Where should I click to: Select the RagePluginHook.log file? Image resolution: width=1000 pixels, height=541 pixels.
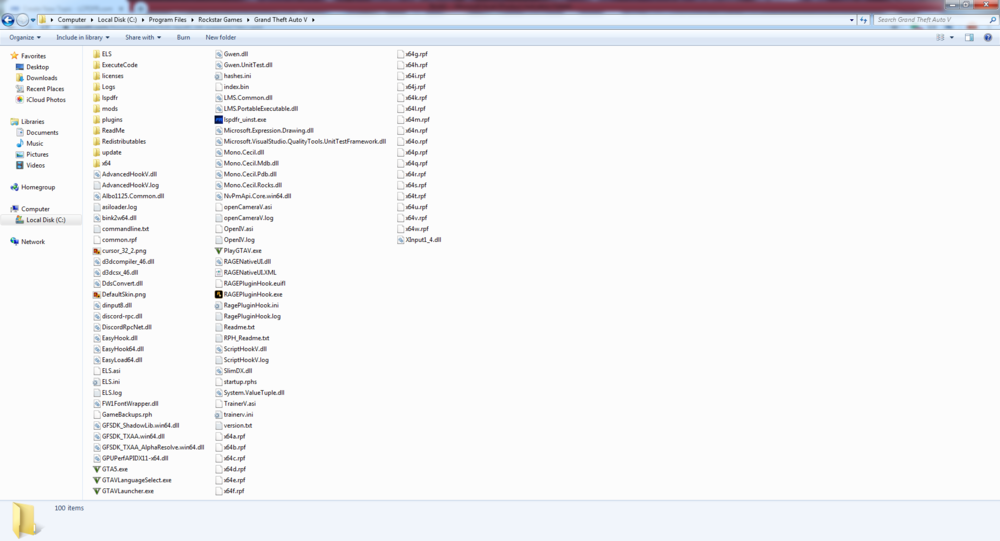252,316
